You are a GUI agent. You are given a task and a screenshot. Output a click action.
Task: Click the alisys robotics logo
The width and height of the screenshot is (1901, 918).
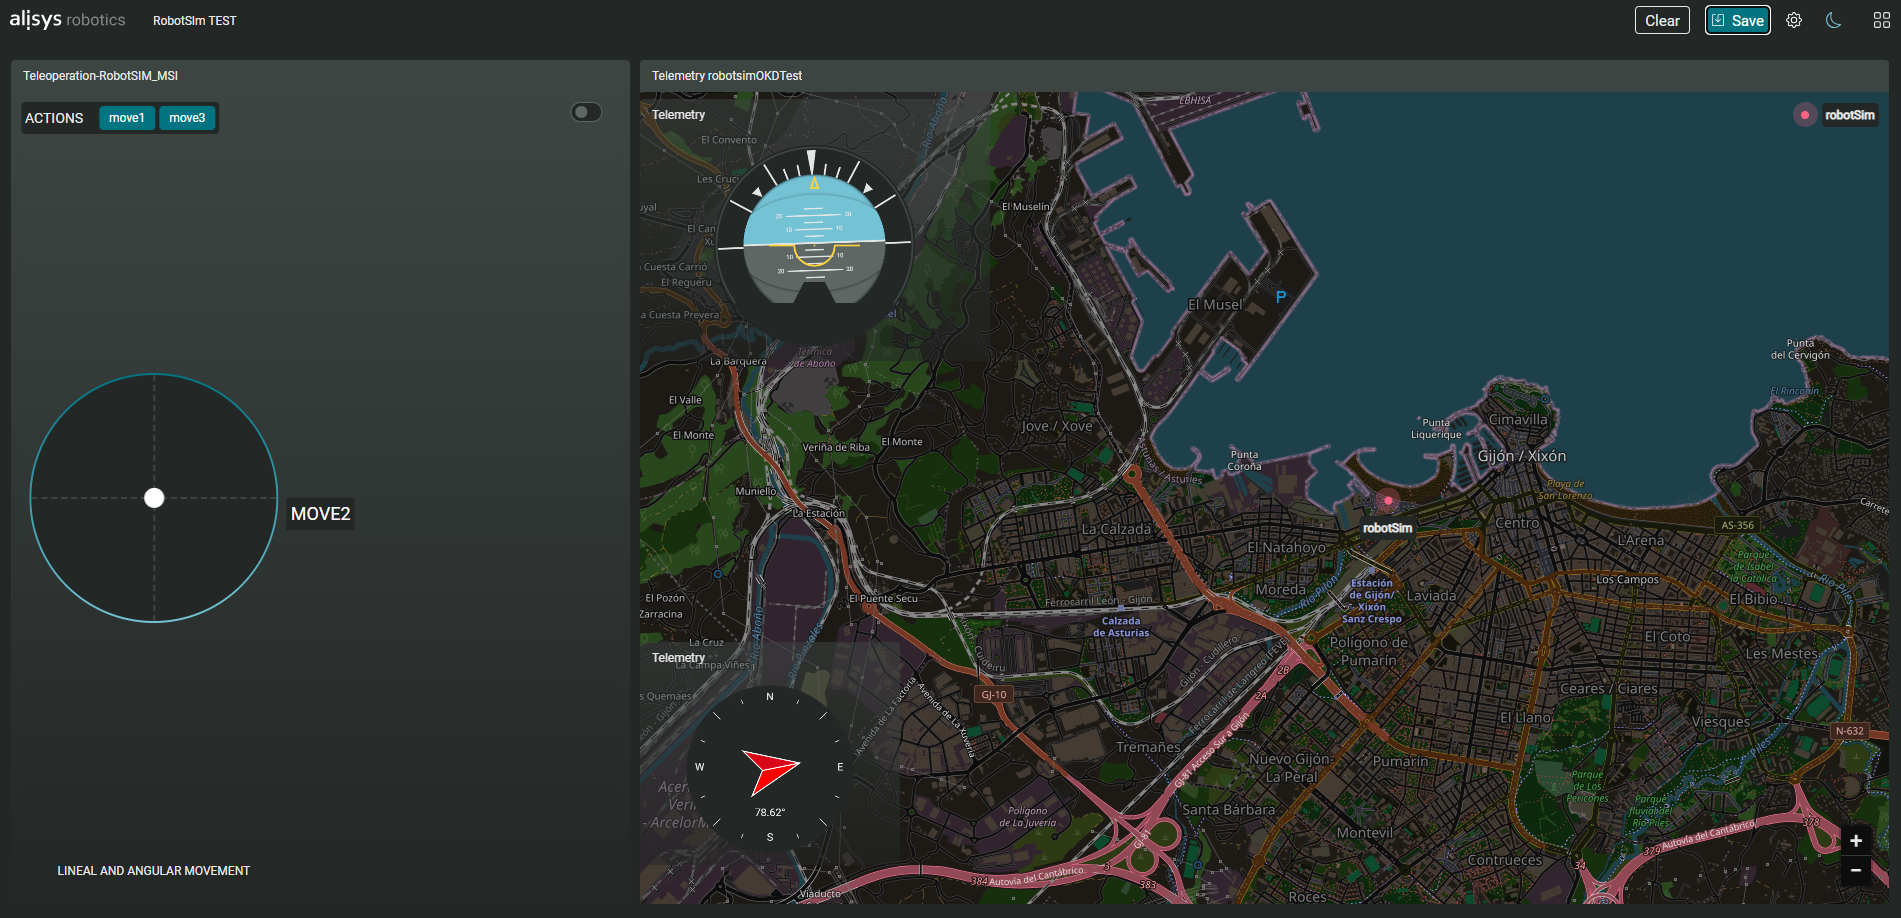68,20
